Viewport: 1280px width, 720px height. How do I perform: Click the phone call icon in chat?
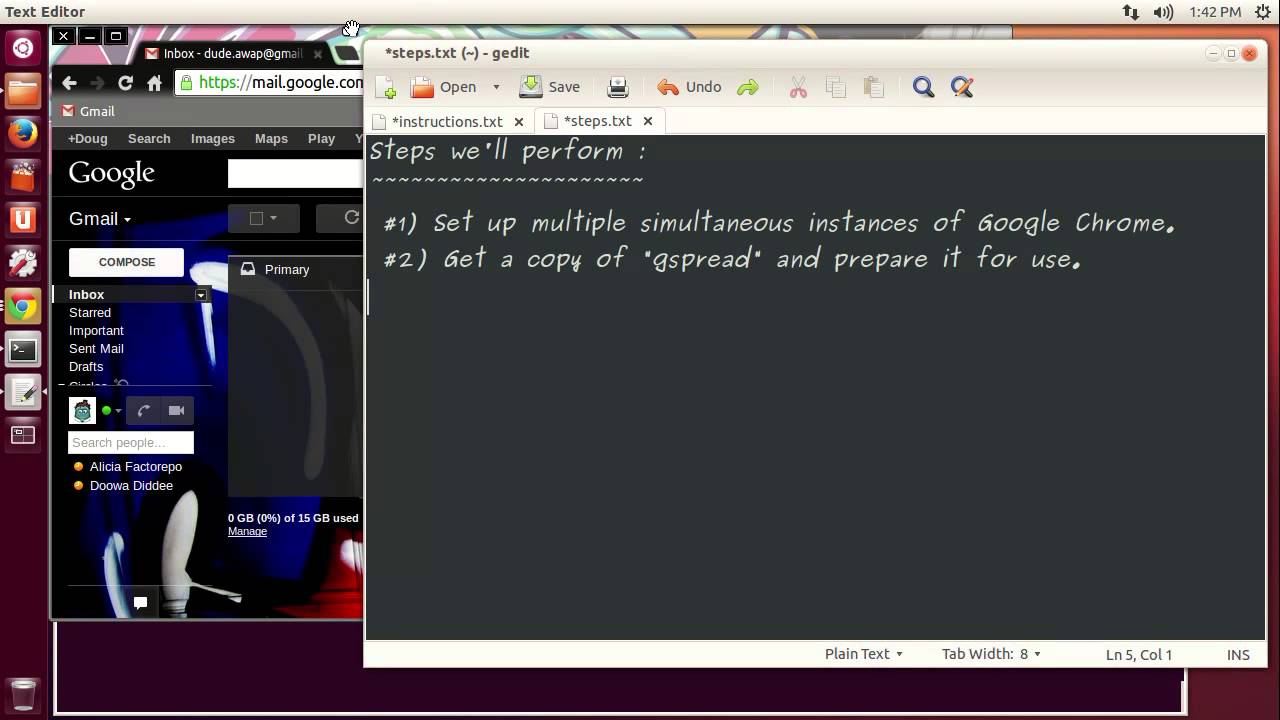click(144, 410)
